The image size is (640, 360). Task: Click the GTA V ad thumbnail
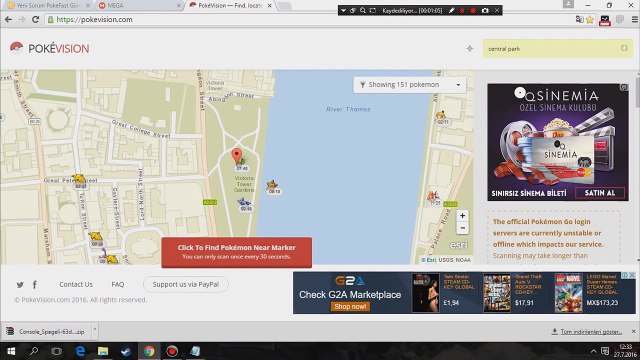497,293
